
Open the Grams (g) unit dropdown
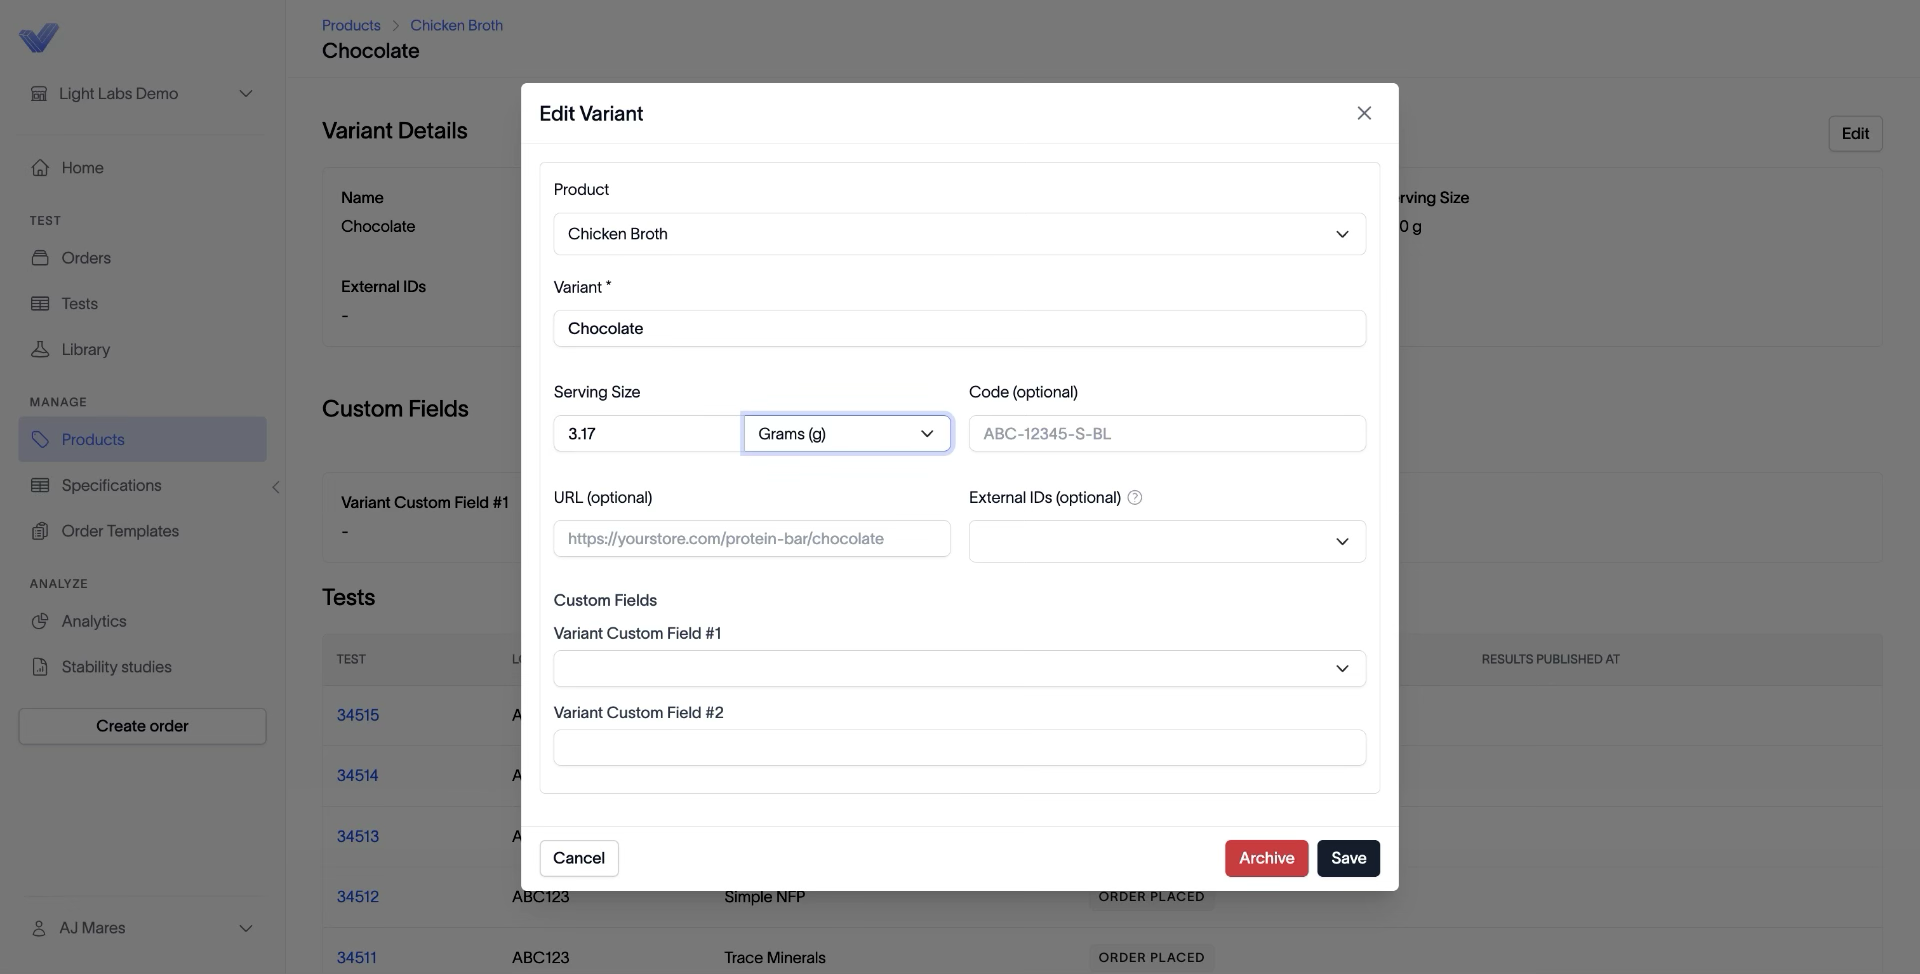(x=847, y=433)
